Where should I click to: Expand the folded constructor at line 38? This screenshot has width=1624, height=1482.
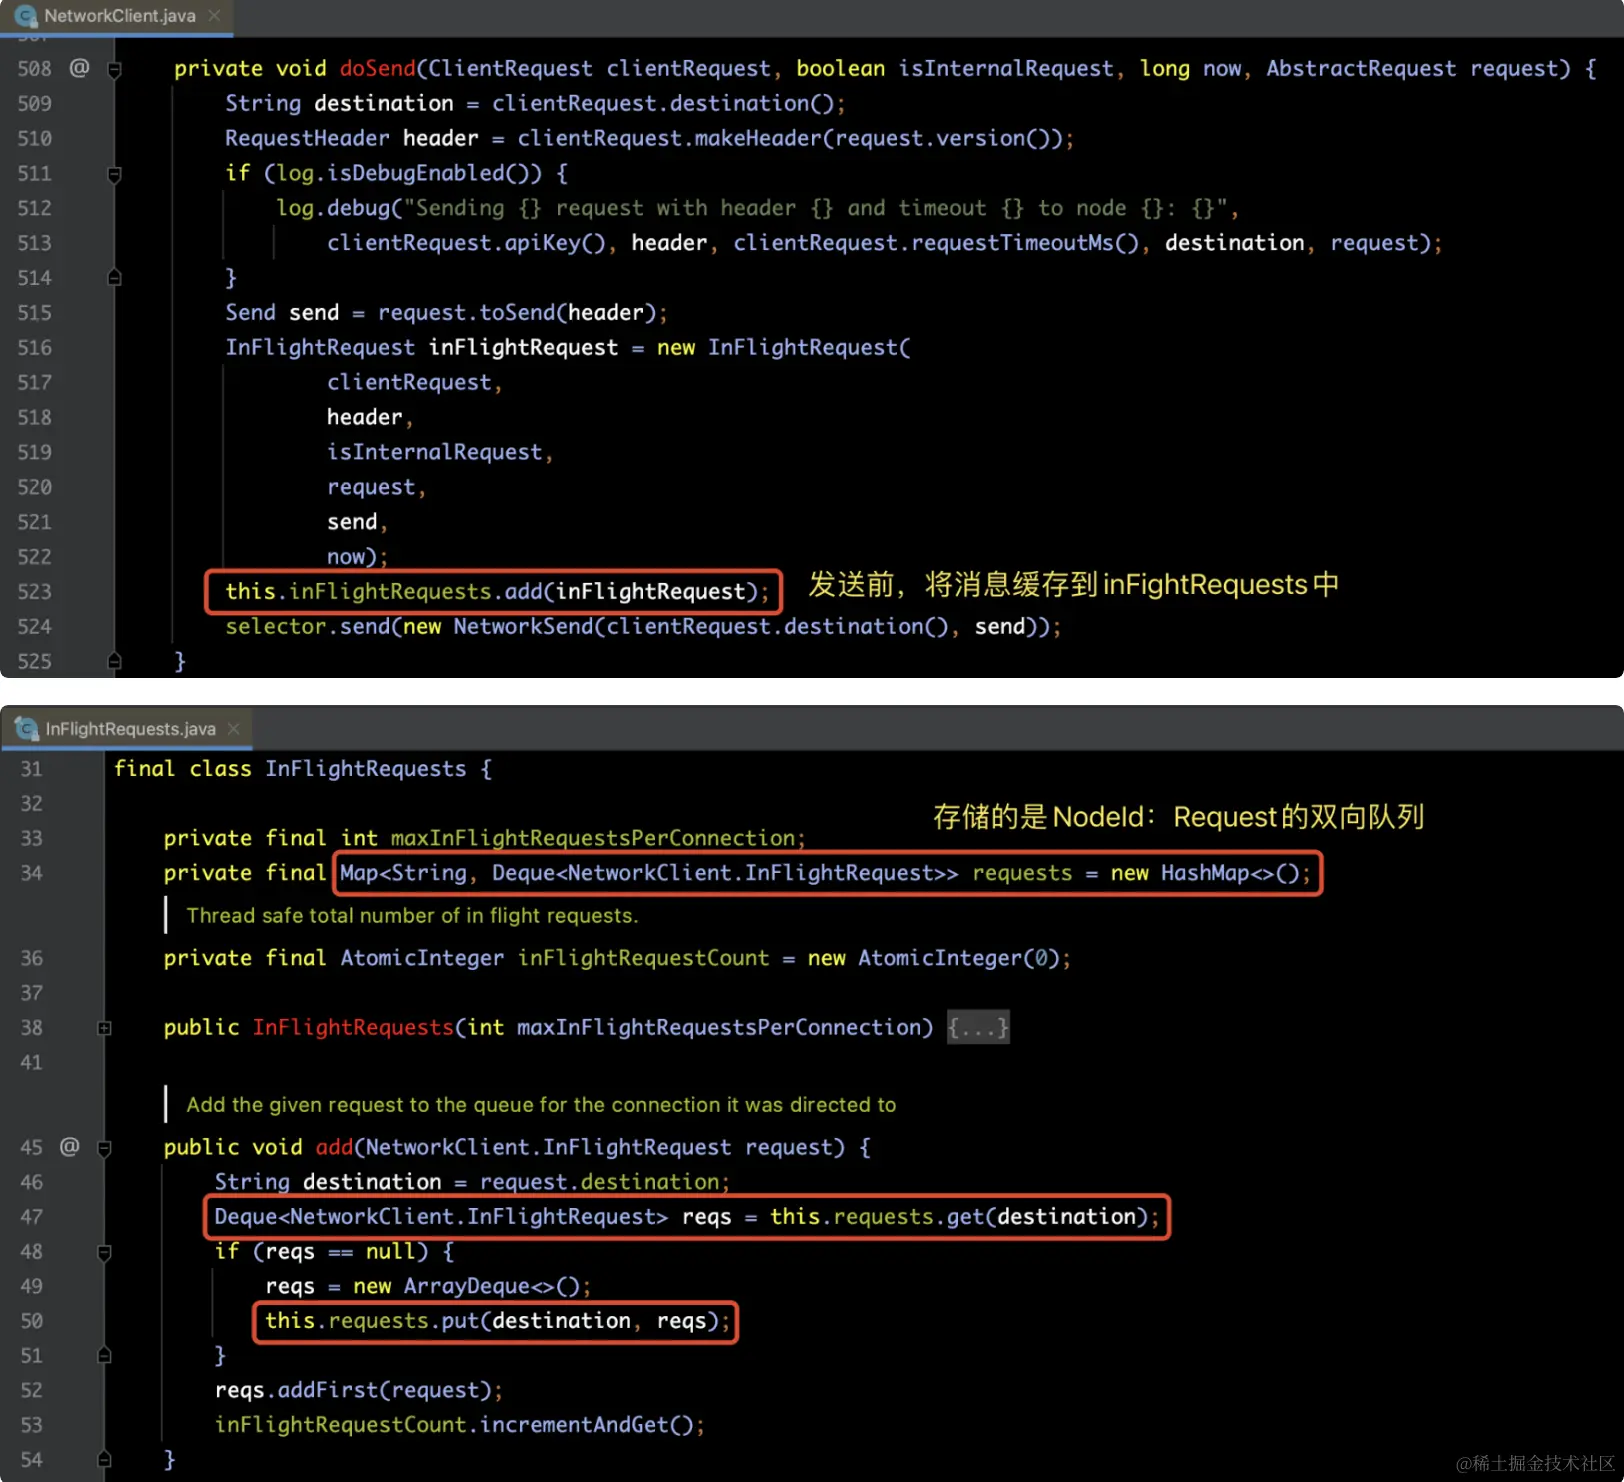coord(104,1028)
